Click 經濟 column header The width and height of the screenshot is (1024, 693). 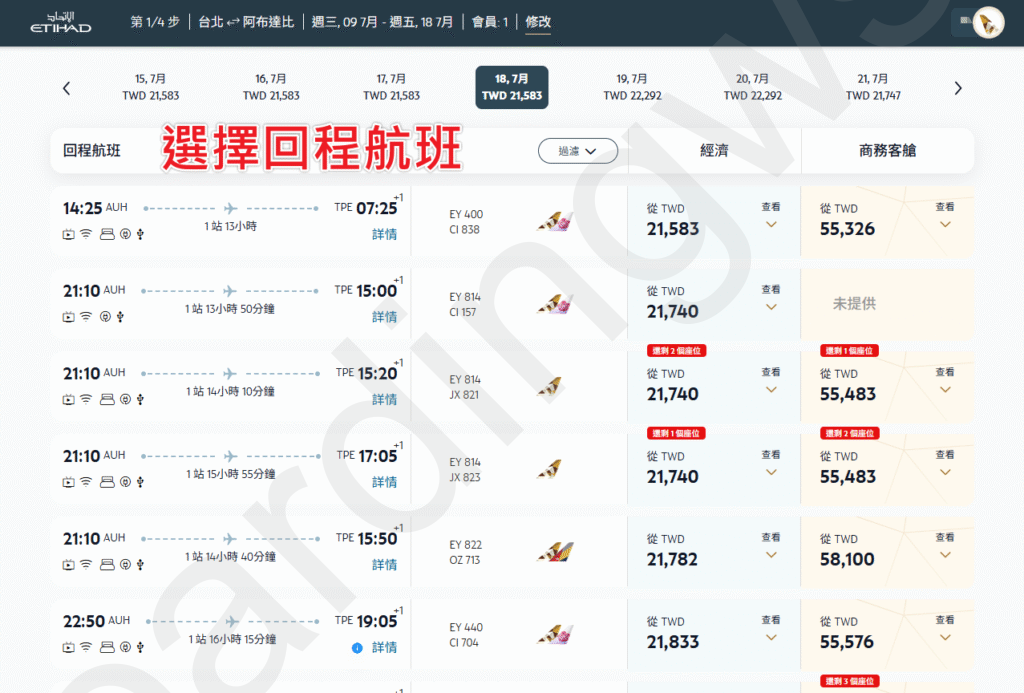(x=714, y=151)
